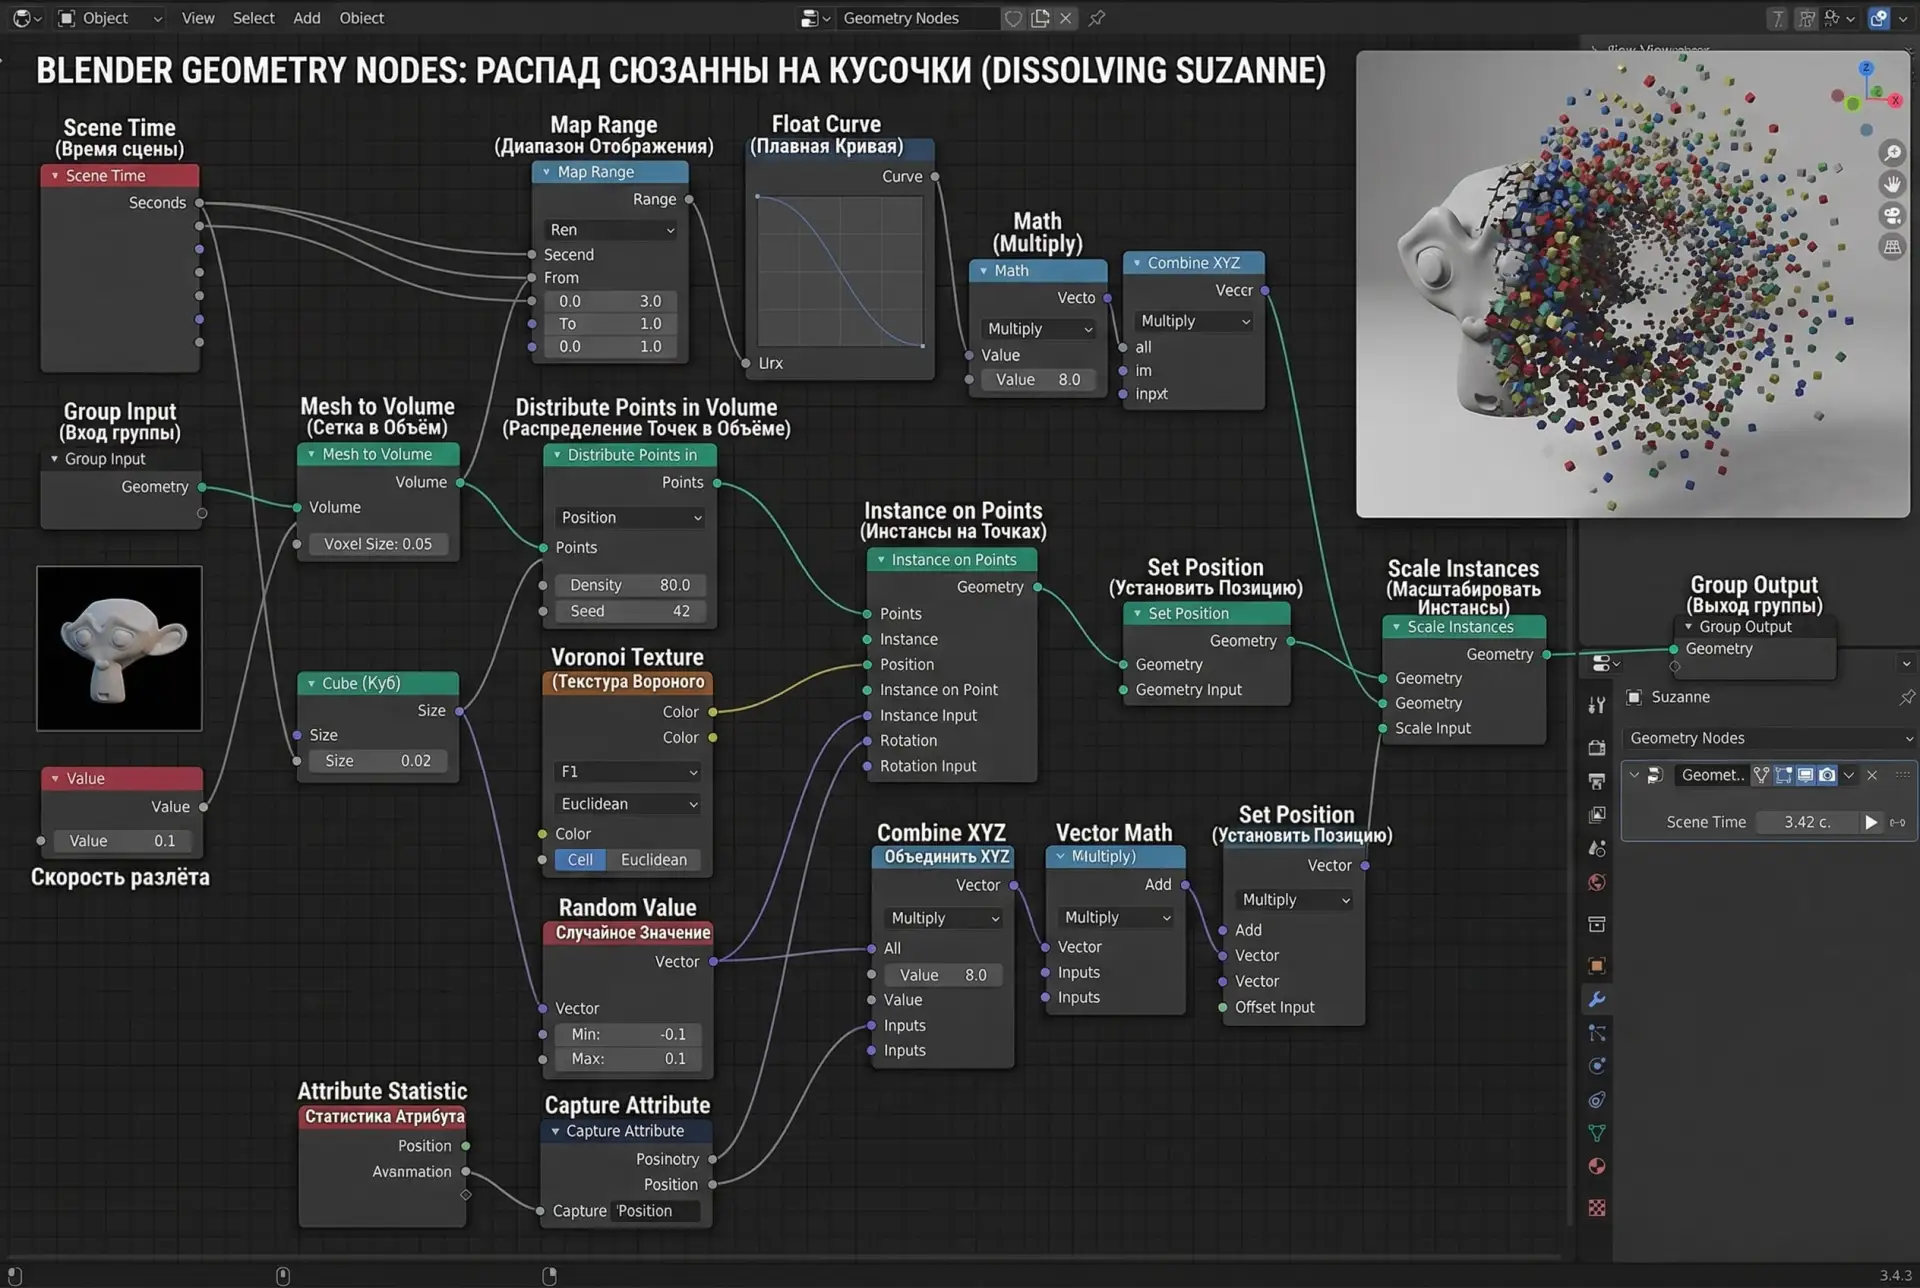Open the Object Constraints properties tab
The width and height of the screenshot is (1920, 1288).
1597,1100
